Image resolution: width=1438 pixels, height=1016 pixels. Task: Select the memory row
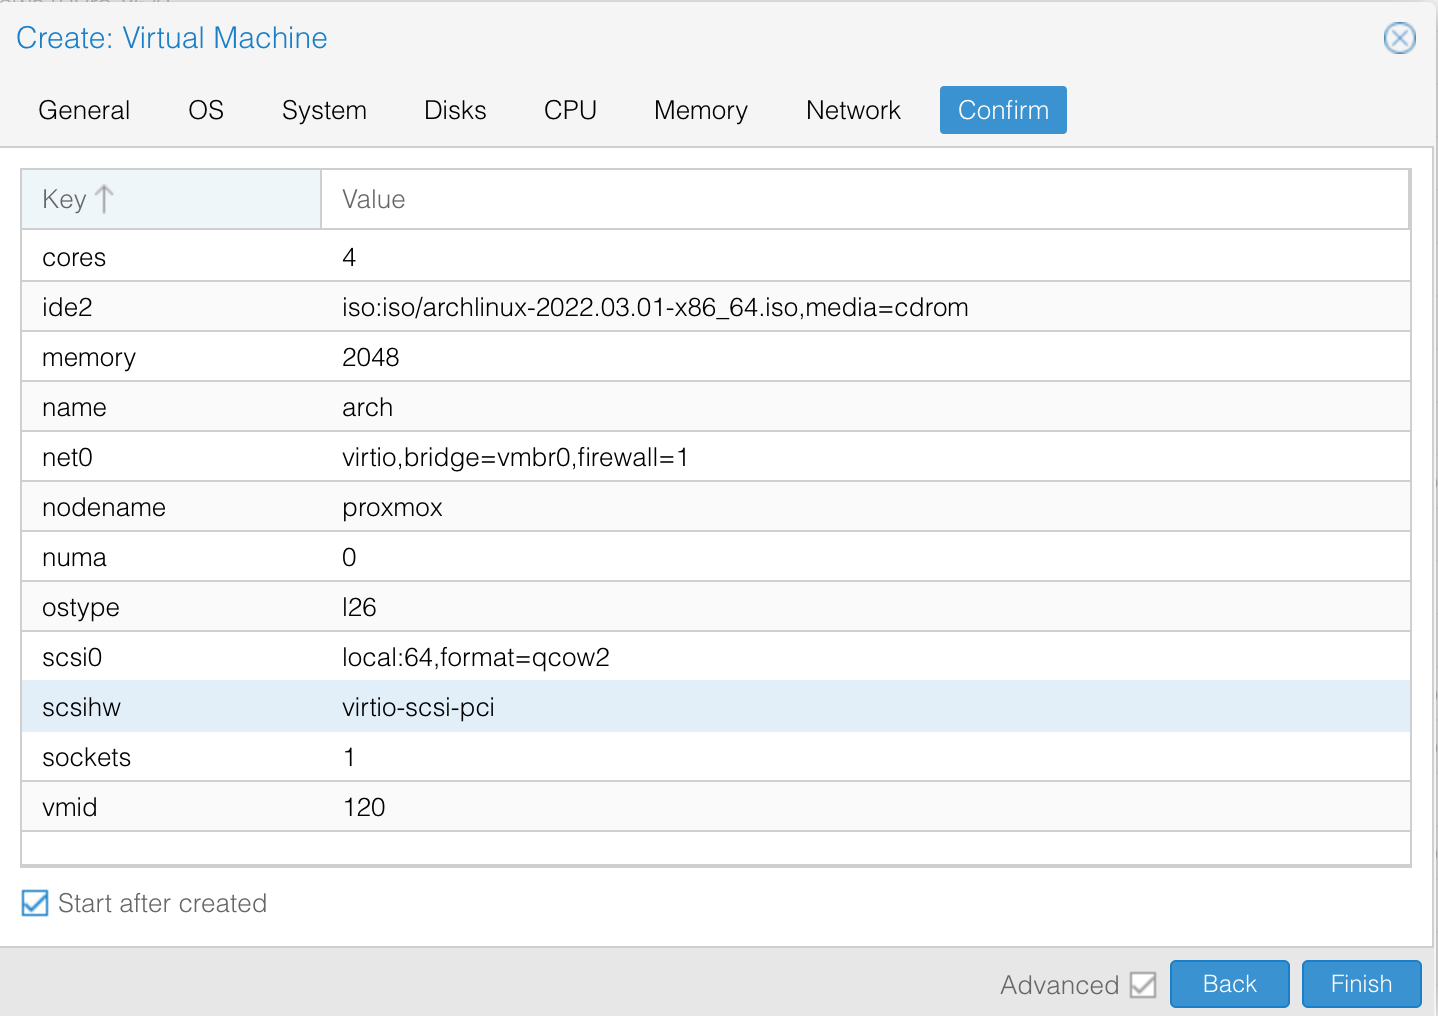click(x=716, y=356)
